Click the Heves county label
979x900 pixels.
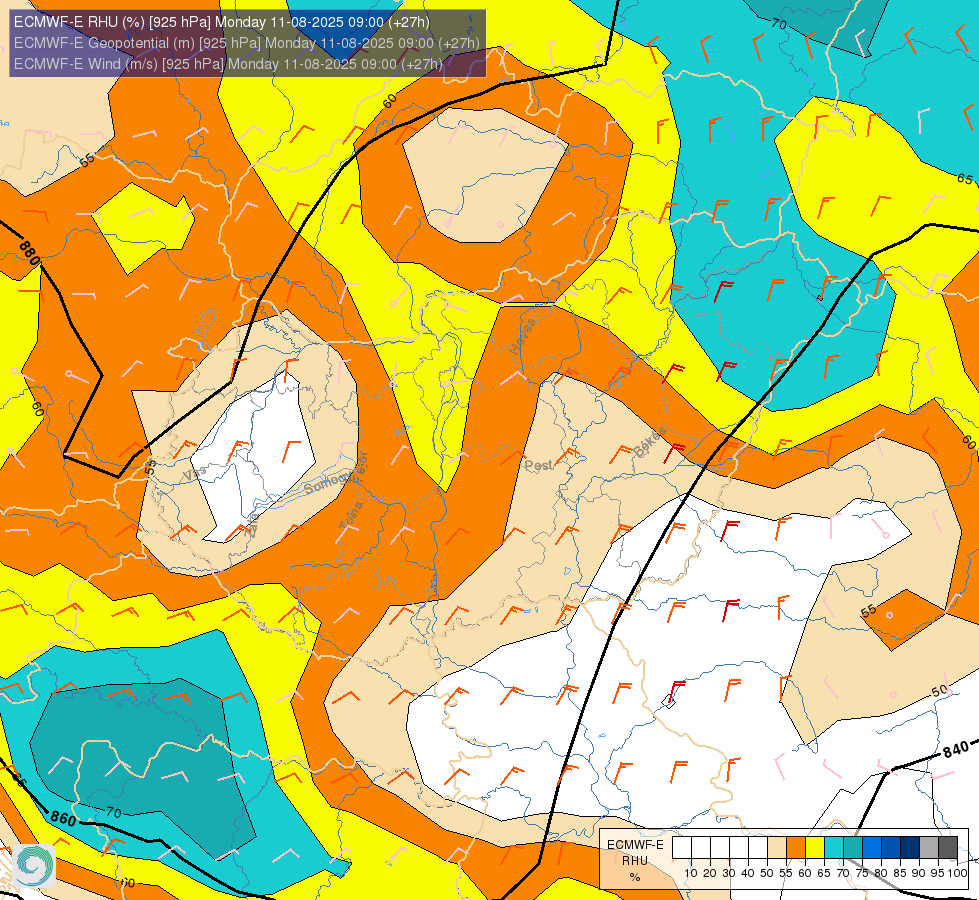pyautogui.click(x=523, y=336)
